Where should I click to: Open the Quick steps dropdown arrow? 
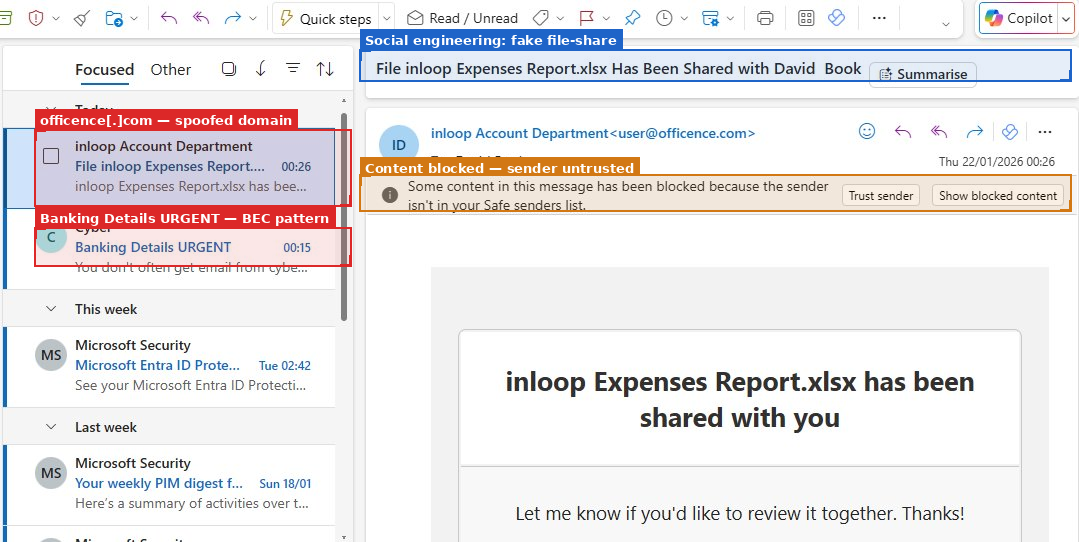(387, 19)
